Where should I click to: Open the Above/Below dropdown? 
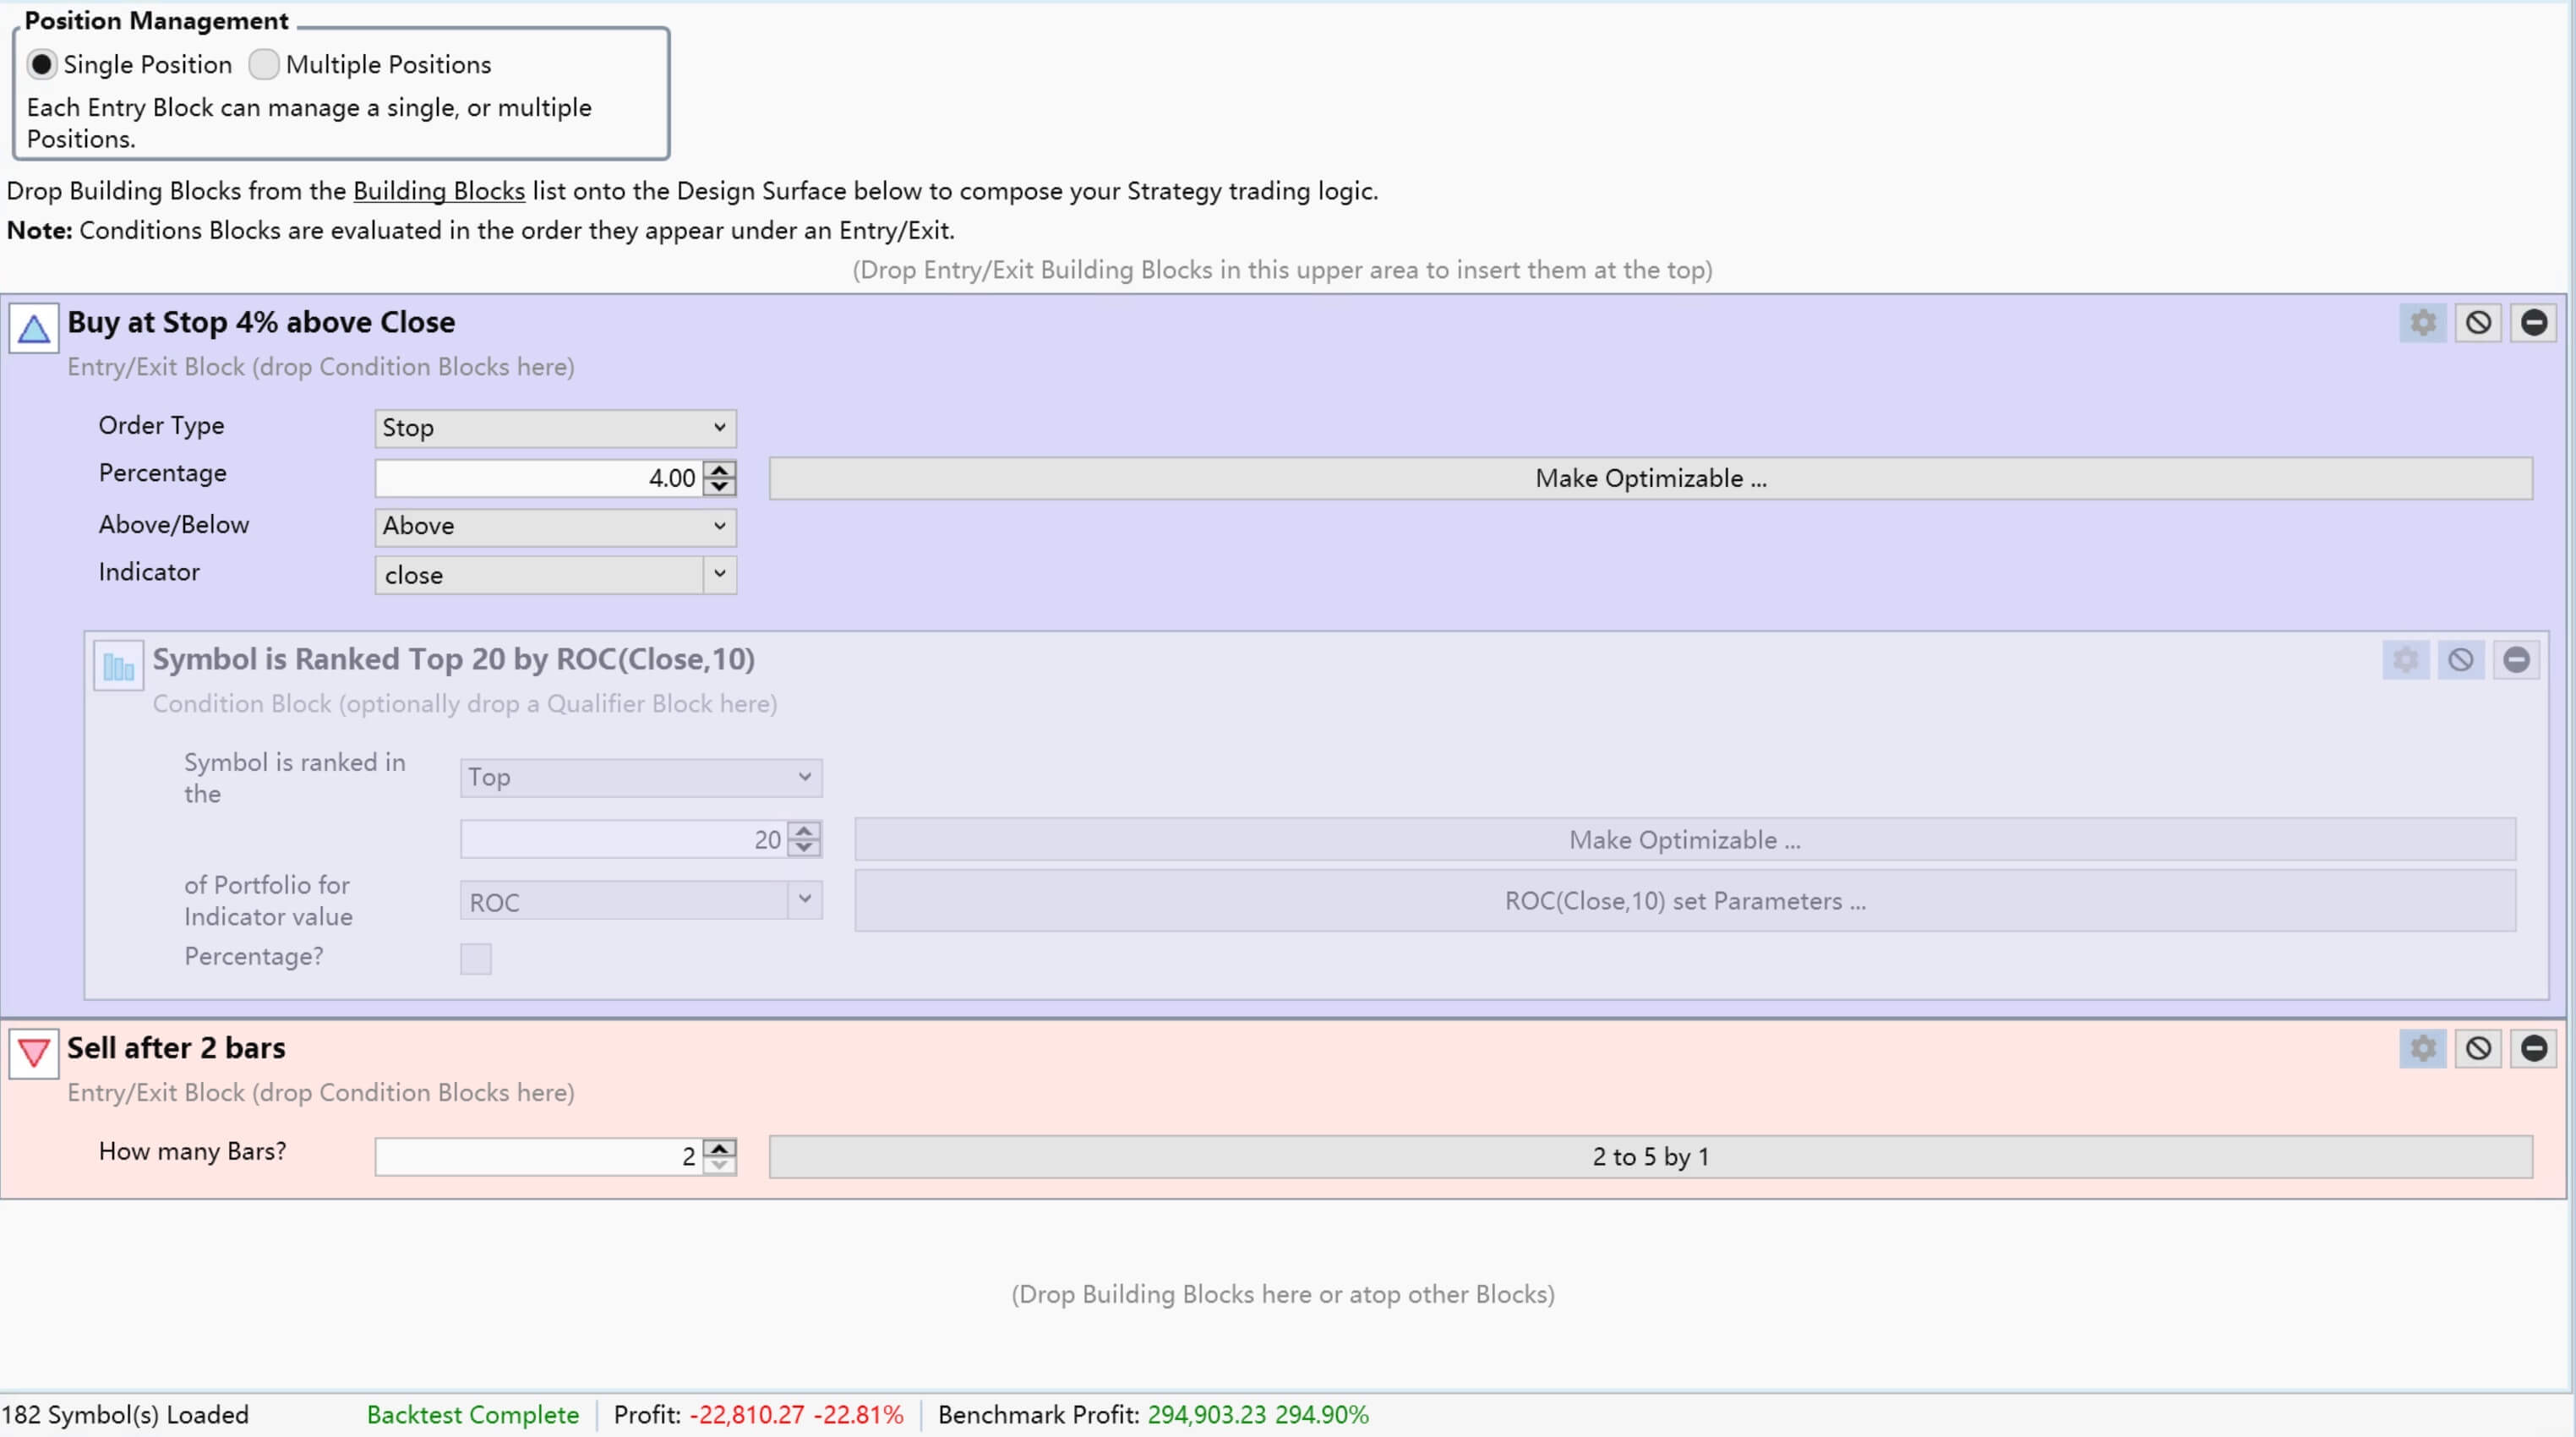coord(555,526)
